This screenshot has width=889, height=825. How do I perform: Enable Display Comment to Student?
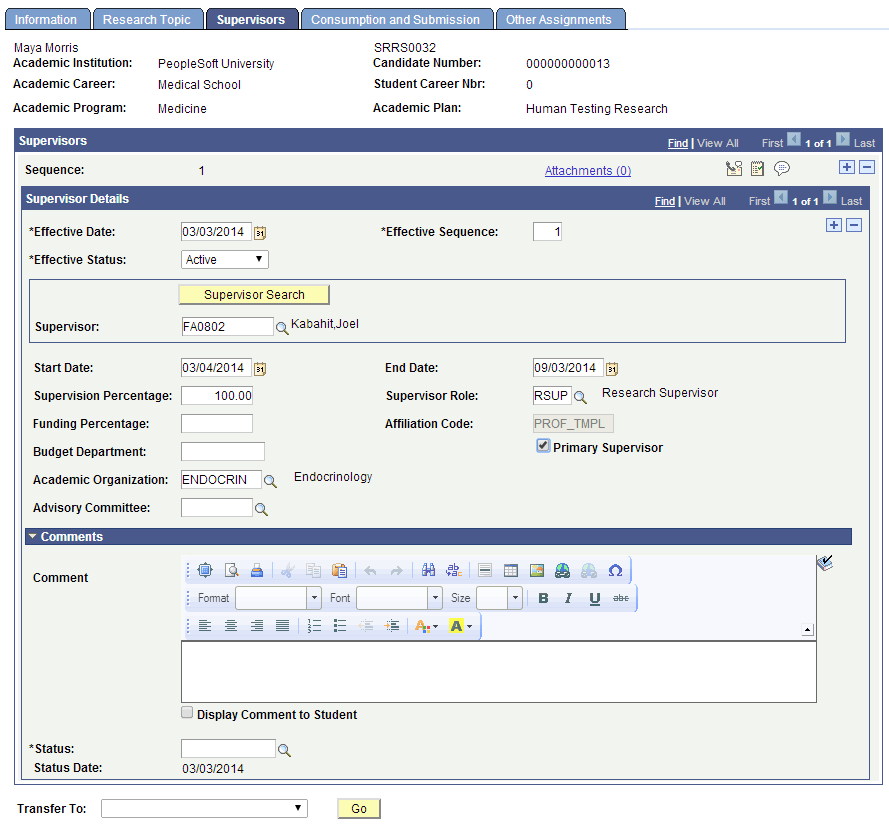click(187, 711)
